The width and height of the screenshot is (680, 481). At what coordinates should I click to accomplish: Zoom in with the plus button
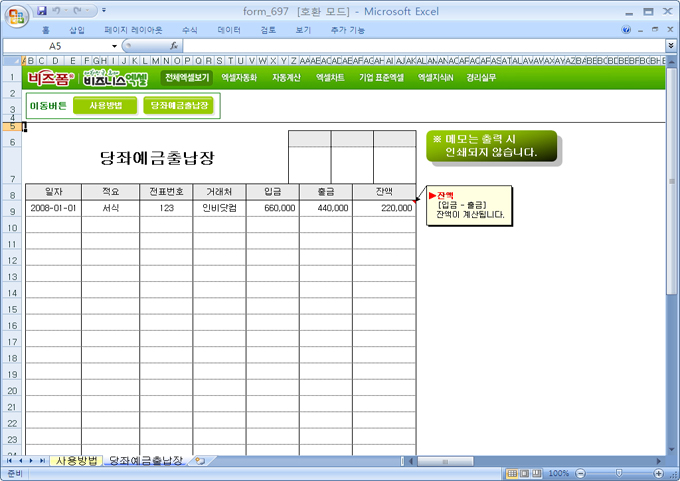click(x=659, y=473)
